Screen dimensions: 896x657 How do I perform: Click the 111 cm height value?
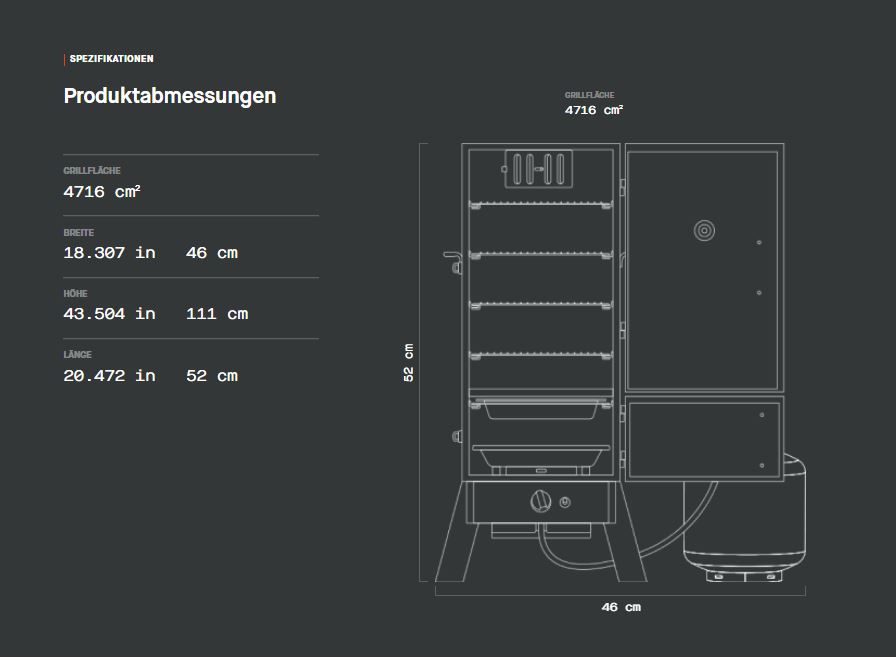pyautogui.click(x=217, y=314)
